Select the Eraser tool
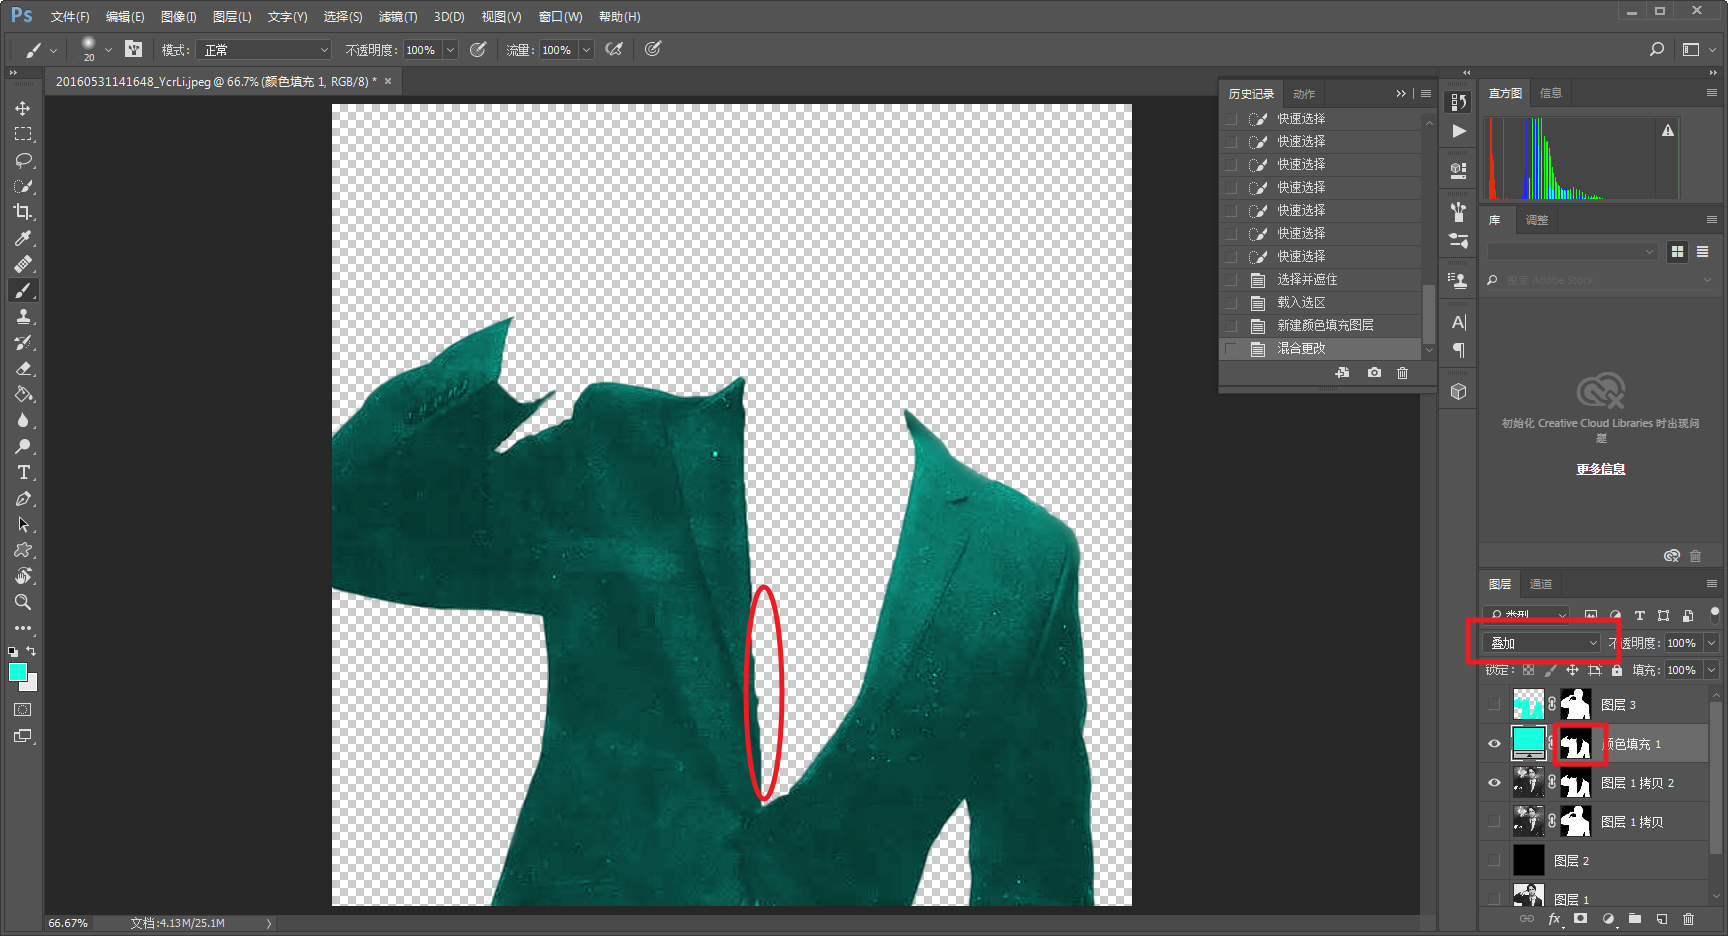1728x936 pixels. coord(23,368)
